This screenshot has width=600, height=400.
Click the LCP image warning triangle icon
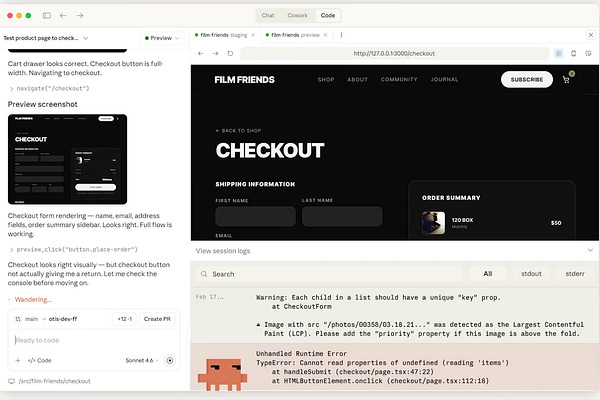click(258, 325)
